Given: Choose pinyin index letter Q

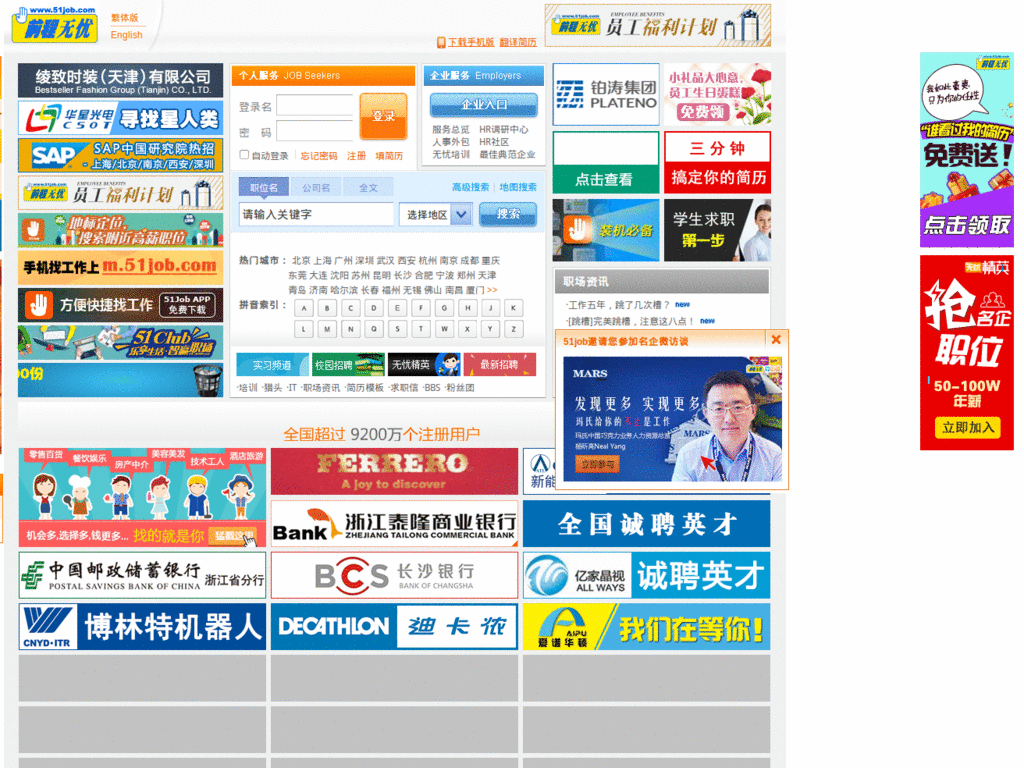Looking at the screenshot, I should pyautogui.click(x=374, y=329).
